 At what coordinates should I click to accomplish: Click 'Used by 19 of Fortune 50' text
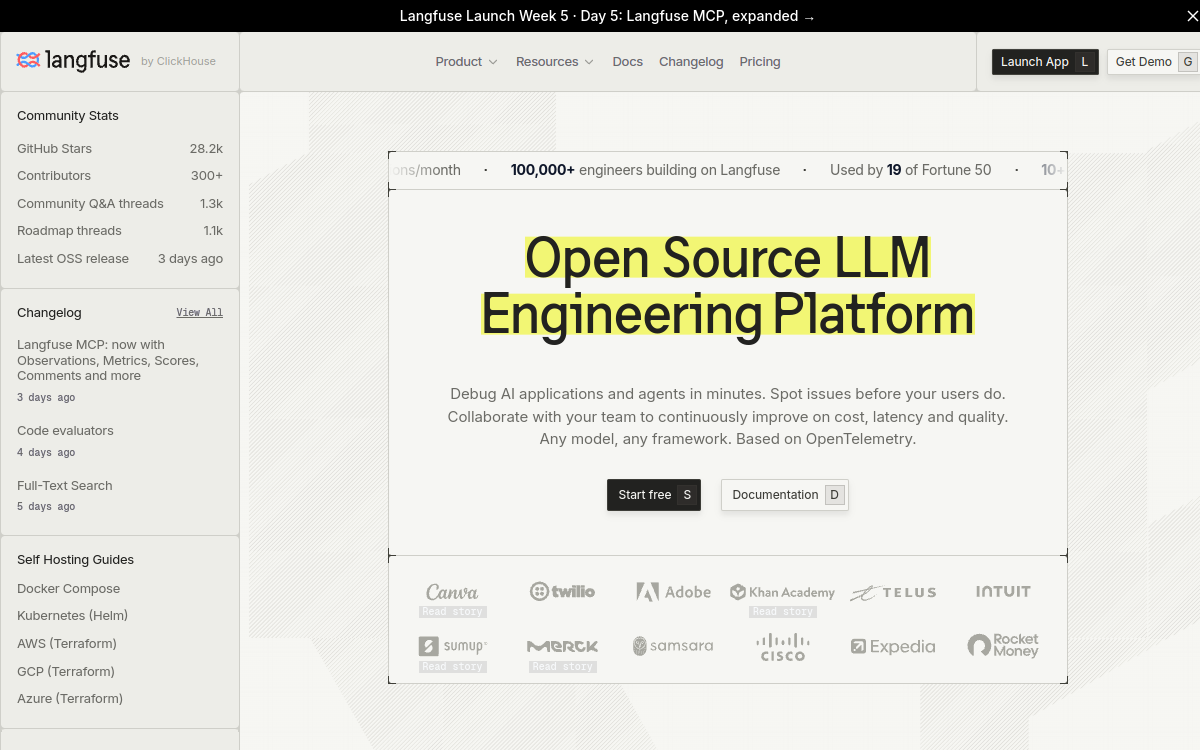tap(911, 170)
